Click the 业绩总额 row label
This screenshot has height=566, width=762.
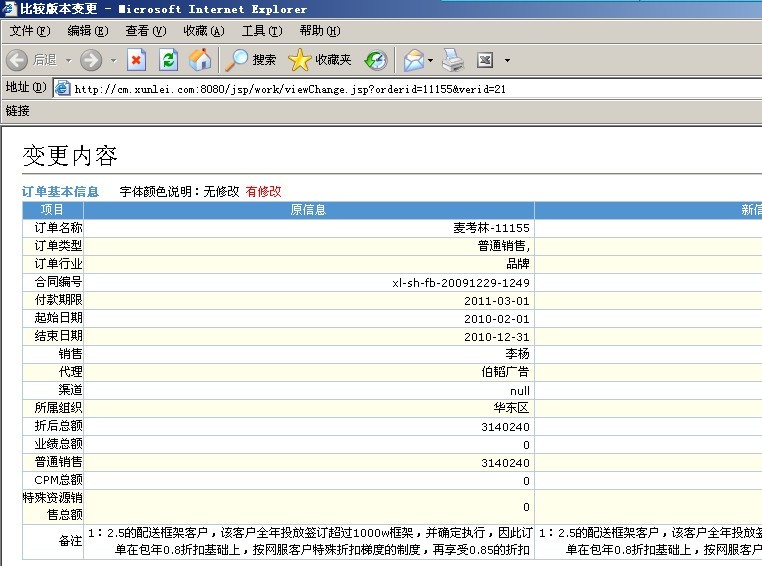pyautogui.click(x=58, y=444)
